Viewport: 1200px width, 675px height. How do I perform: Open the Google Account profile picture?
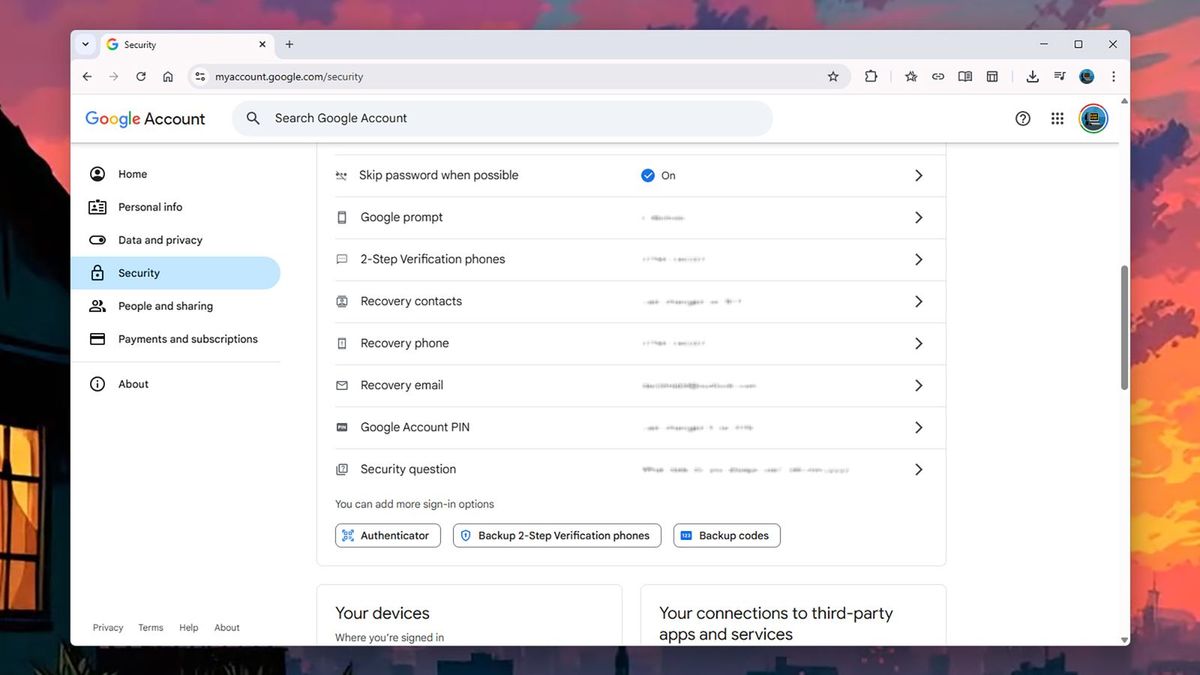tap(1093, 118)
